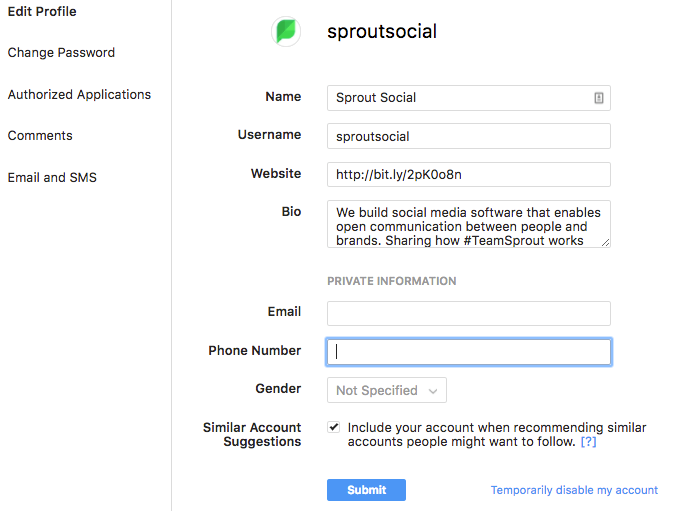Open Authorized Applications settings
The width and height of the screenshot is (689, 511).
[79, 95]
